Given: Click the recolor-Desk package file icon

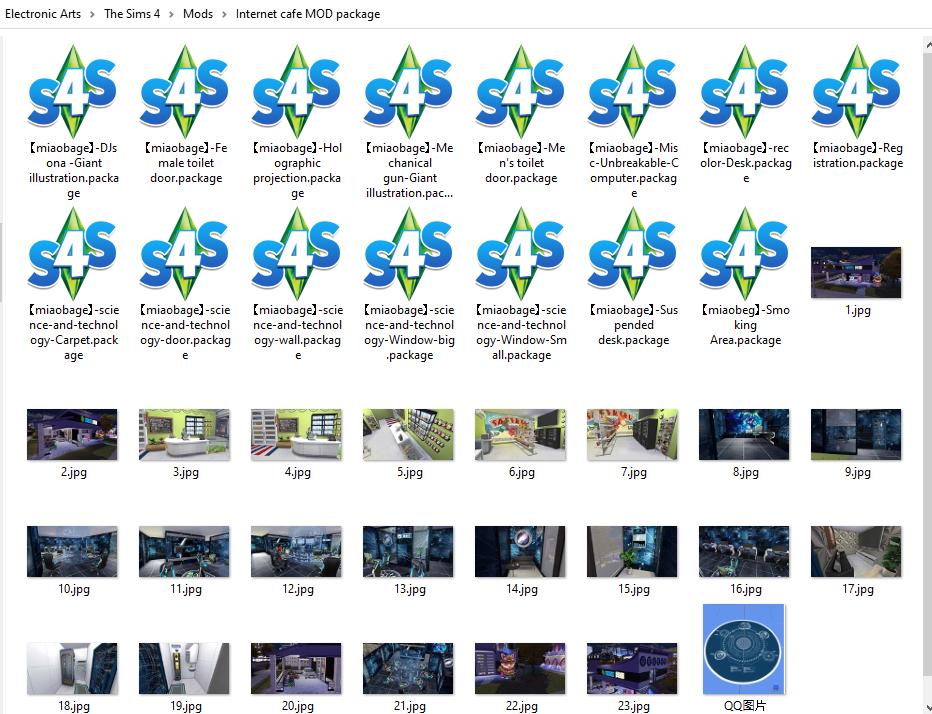Looking at the screenshot, I should point(745,92).
